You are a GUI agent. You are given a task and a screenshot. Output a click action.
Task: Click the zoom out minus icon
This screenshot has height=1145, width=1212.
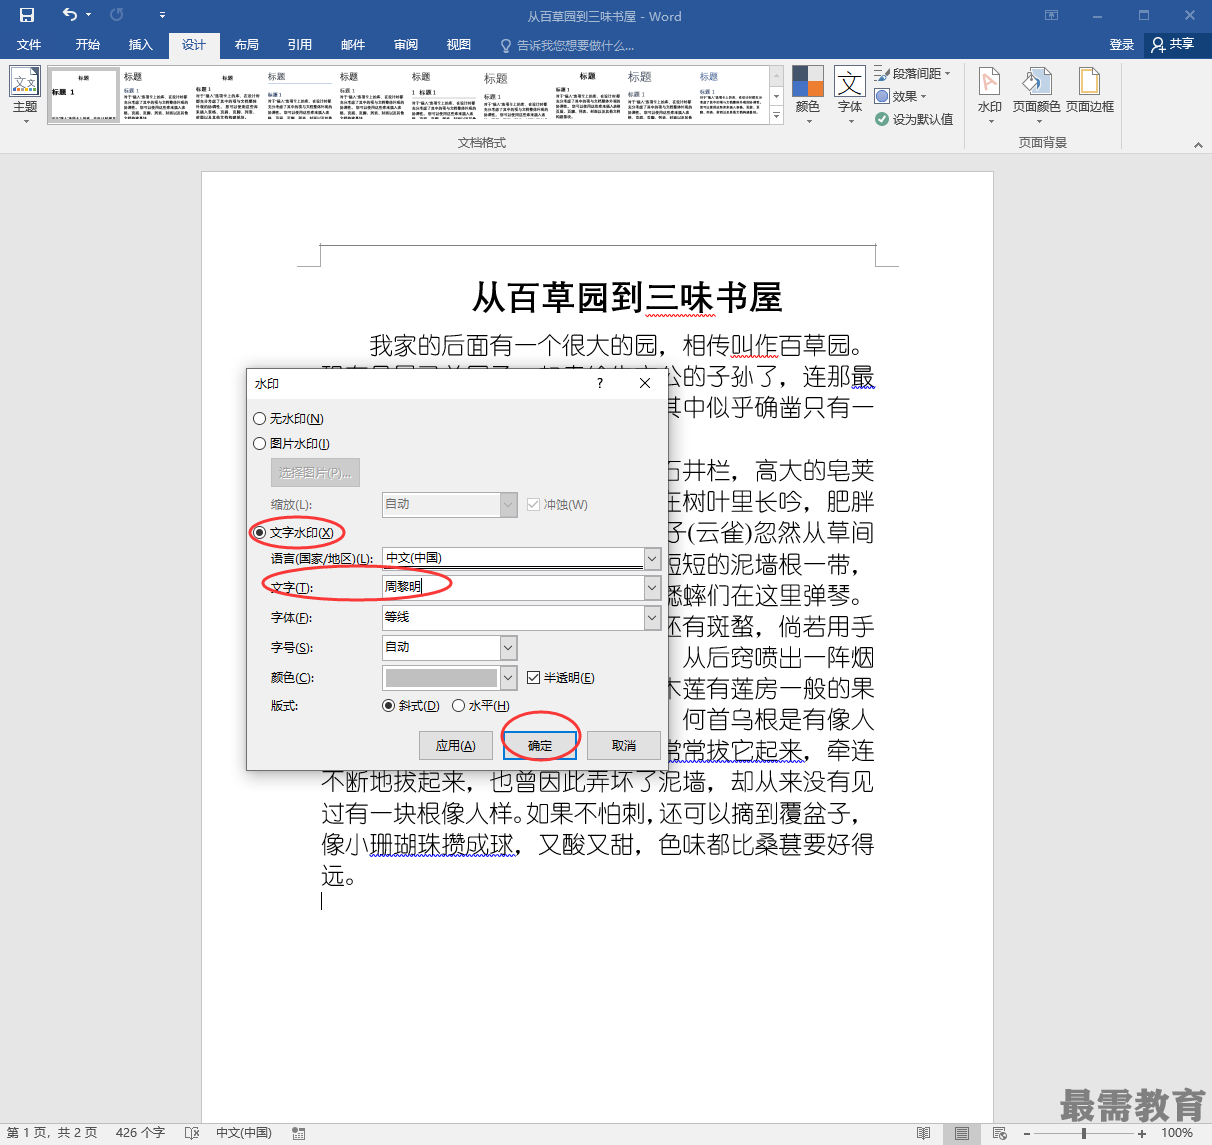point(1027,1134)
